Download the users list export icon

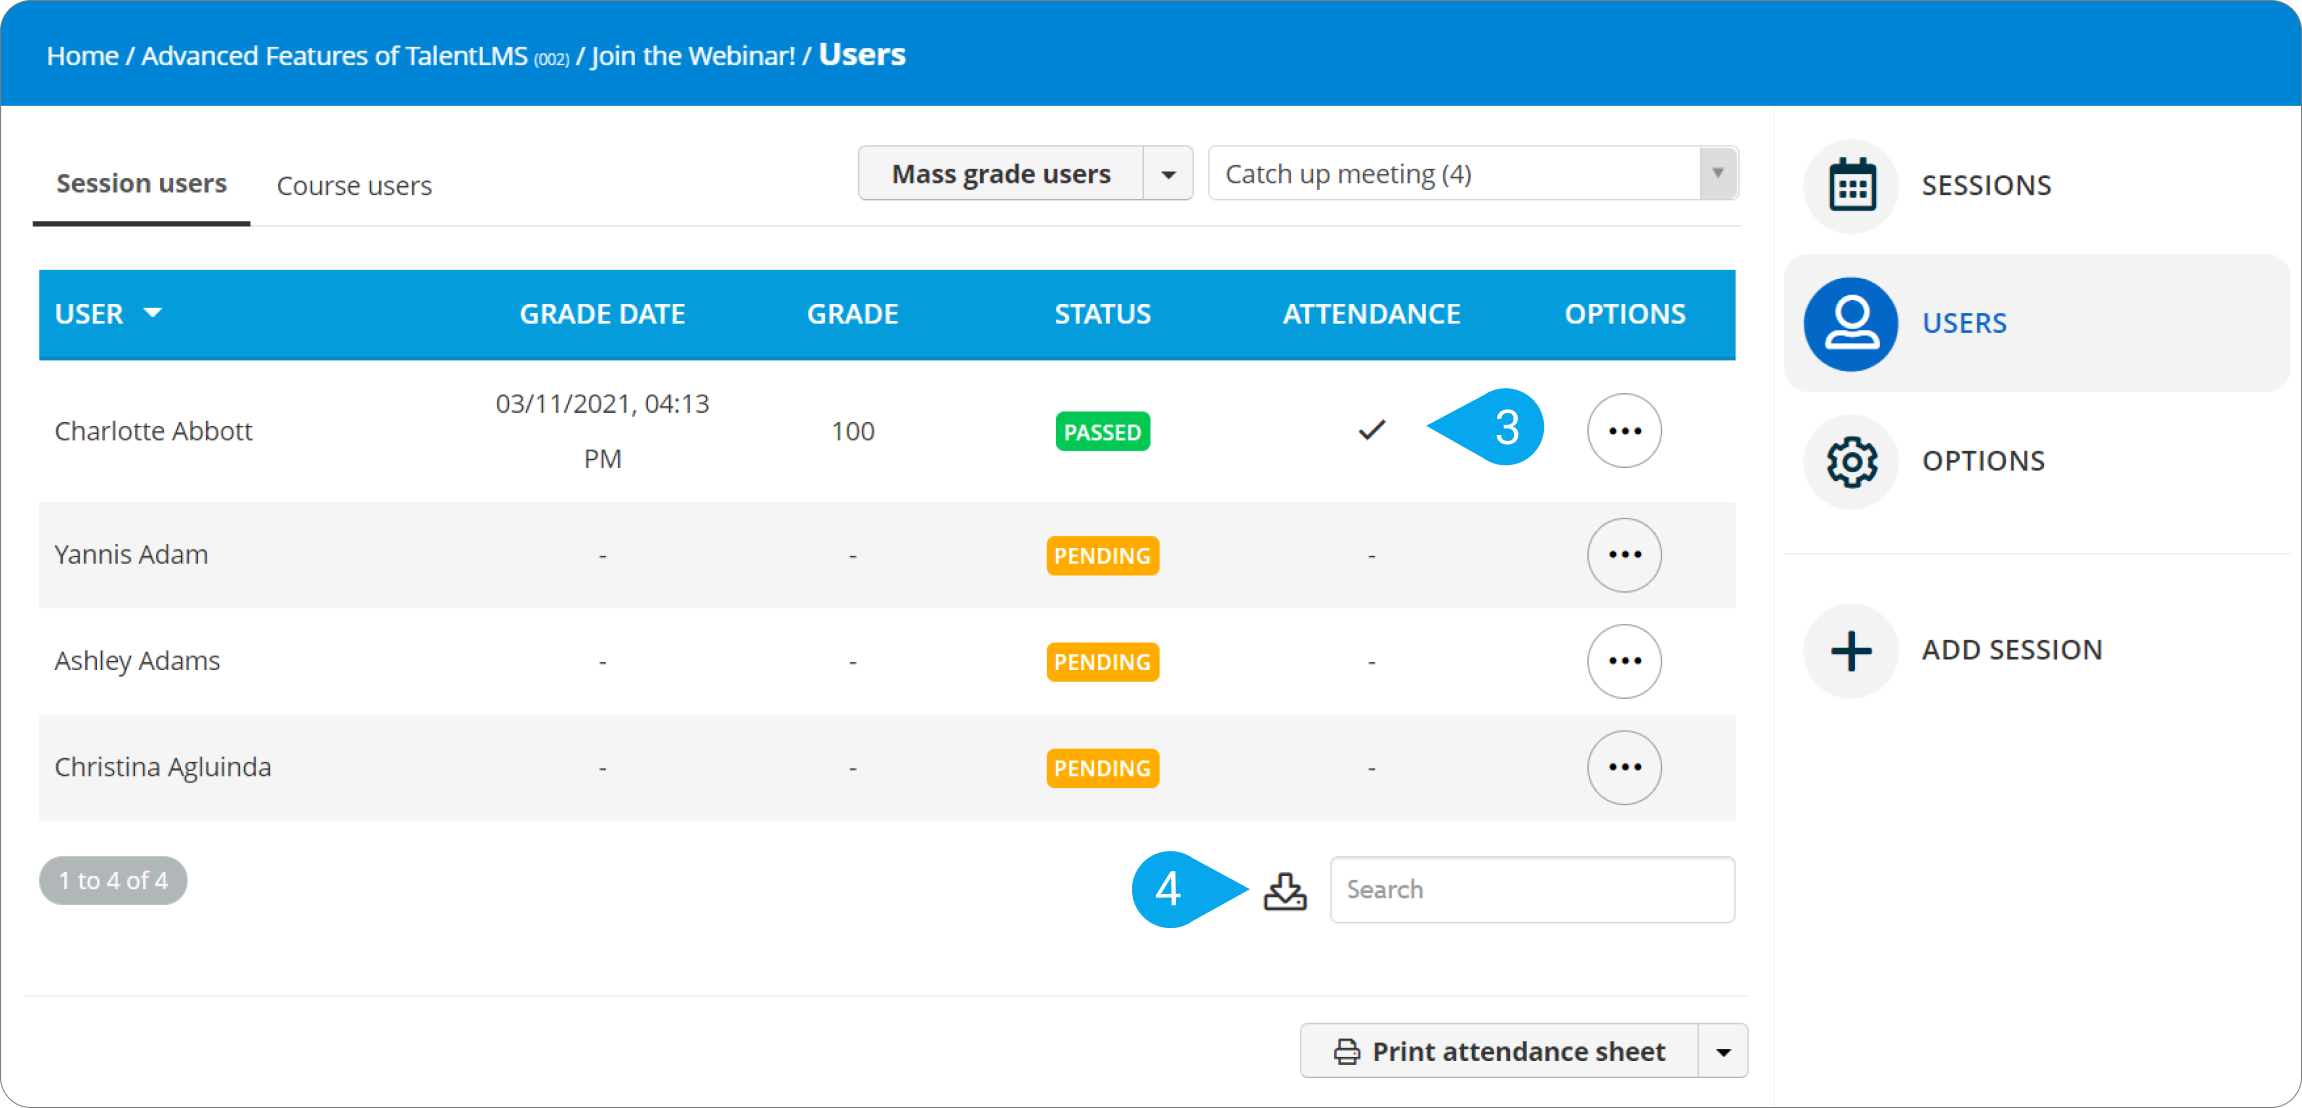point(1285,890)
